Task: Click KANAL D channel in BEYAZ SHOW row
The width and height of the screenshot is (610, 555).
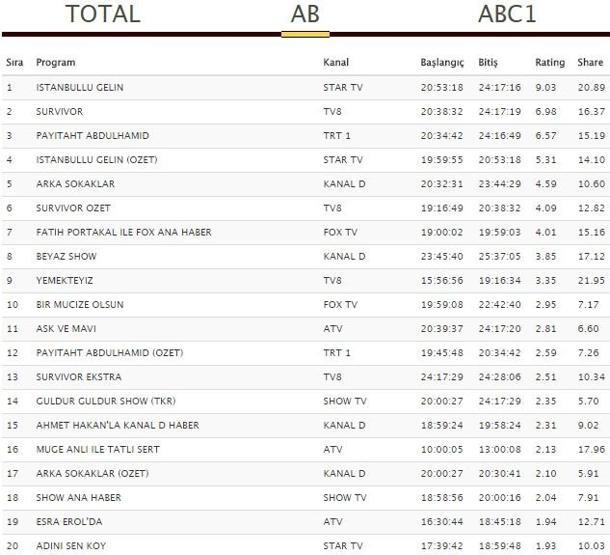Action: [x=344, y=256]
